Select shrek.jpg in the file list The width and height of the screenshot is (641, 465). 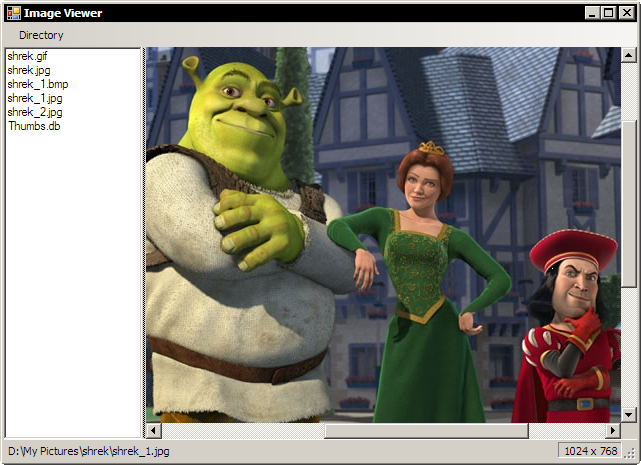click(x=29, y=70)
